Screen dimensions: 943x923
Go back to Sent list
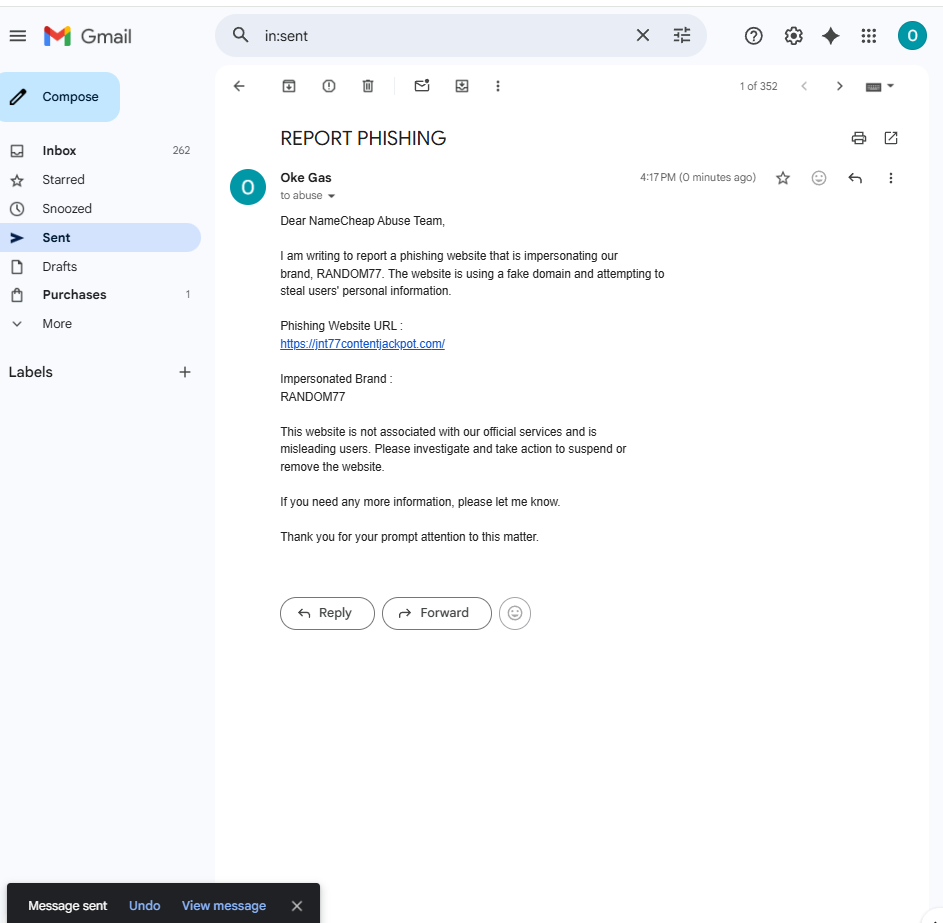tap(239, 86)
